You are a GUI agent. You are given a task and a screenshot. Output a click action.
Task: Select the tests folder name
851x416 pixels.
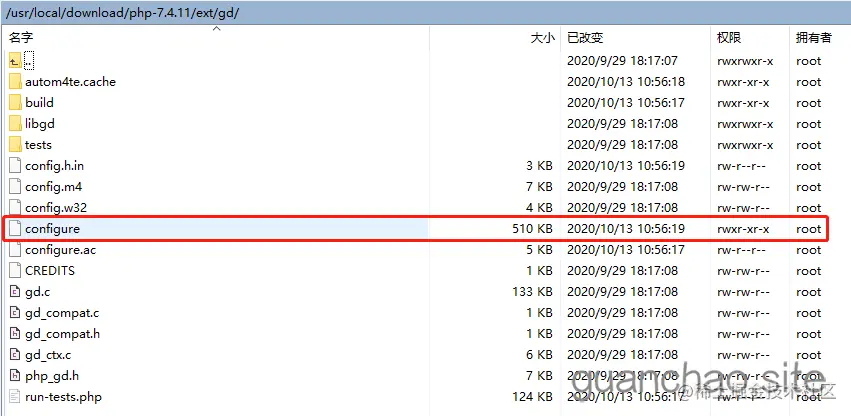(x=39, y=145)
